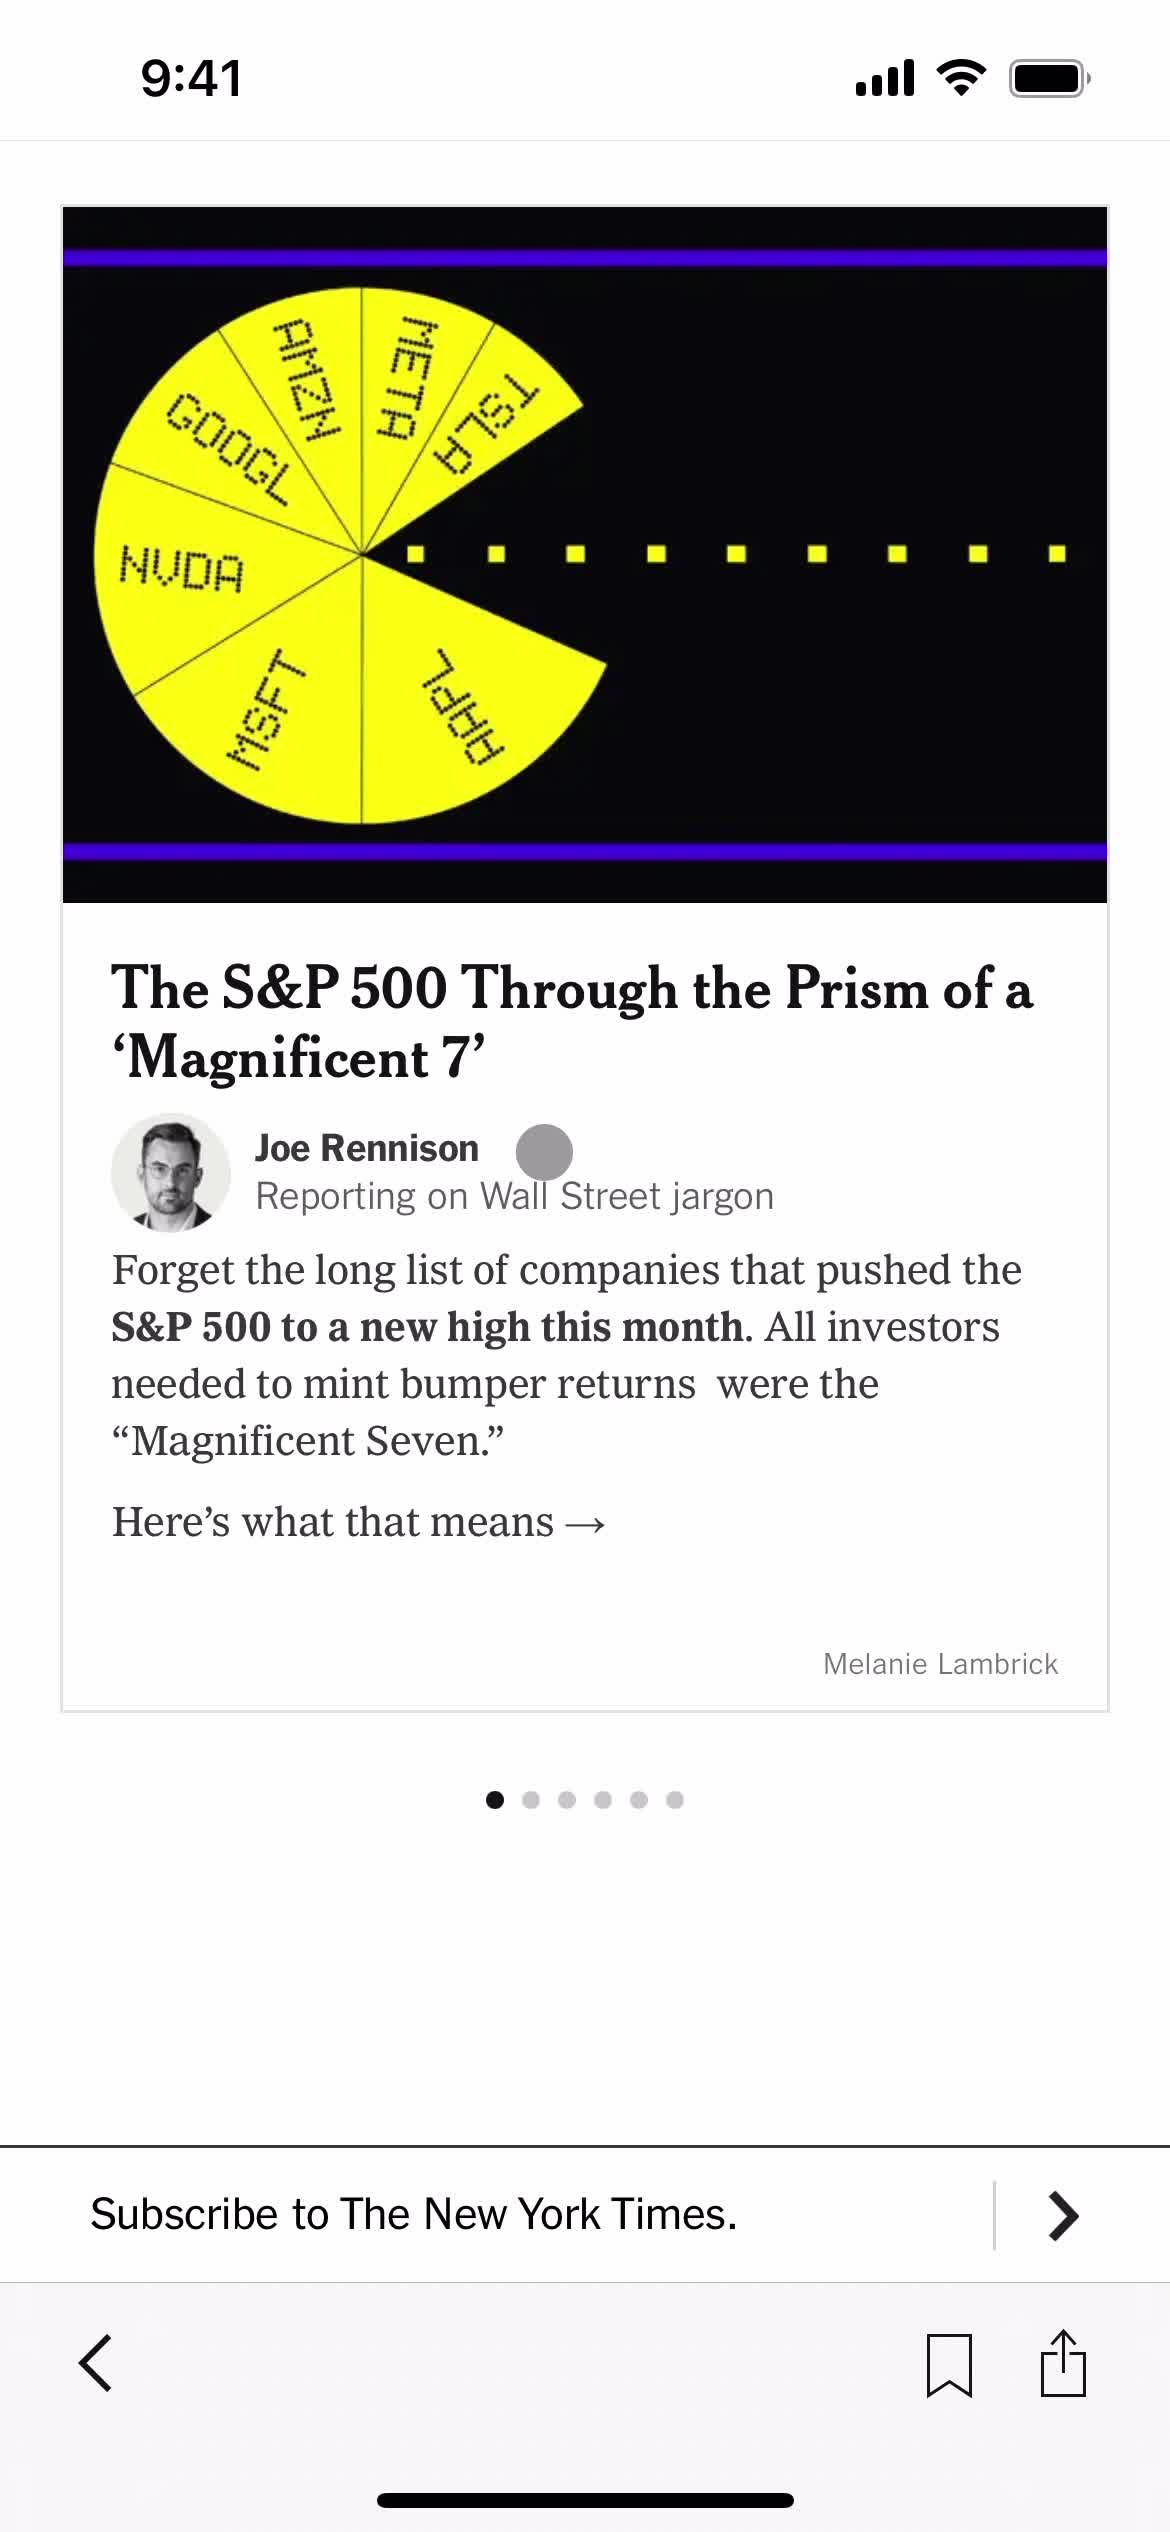Open the 'S&P 500 to a new high' link
1170x2532 pixels.
430,1327
